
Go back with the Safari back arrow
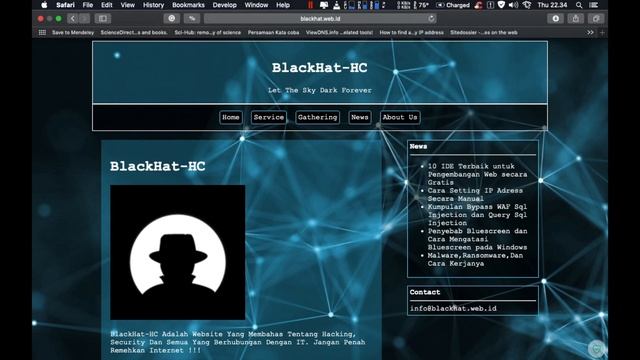click(73, 18)
